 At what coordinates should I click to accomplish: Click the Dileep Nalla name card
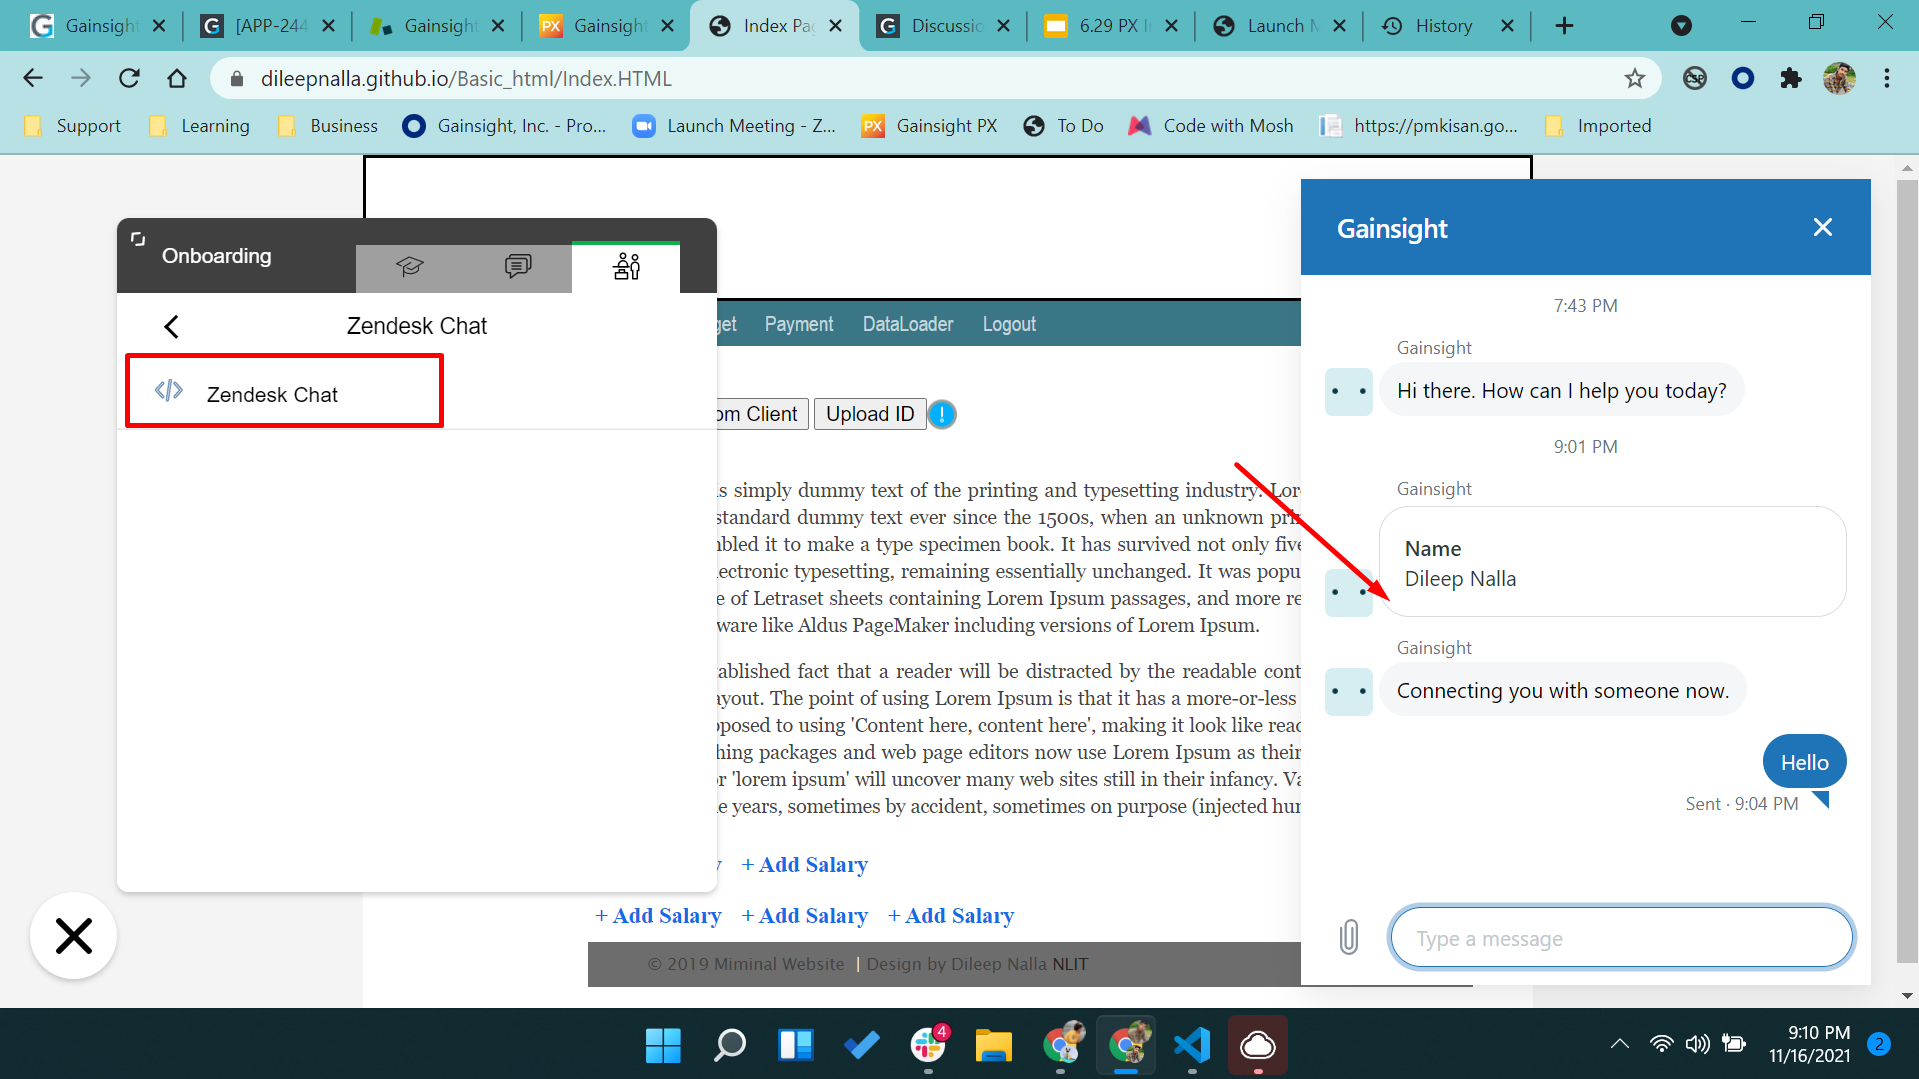coord(1612,562)
